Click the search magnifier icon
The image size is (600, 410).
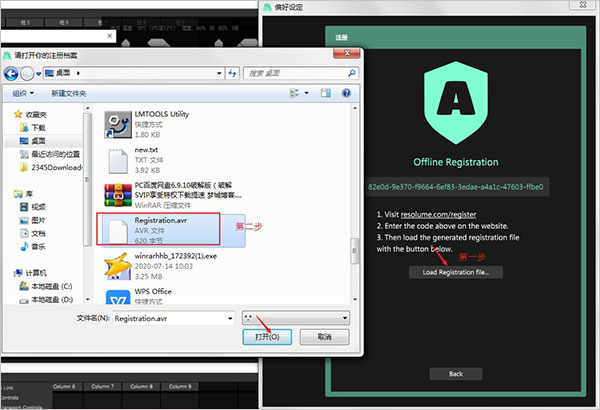352,73
